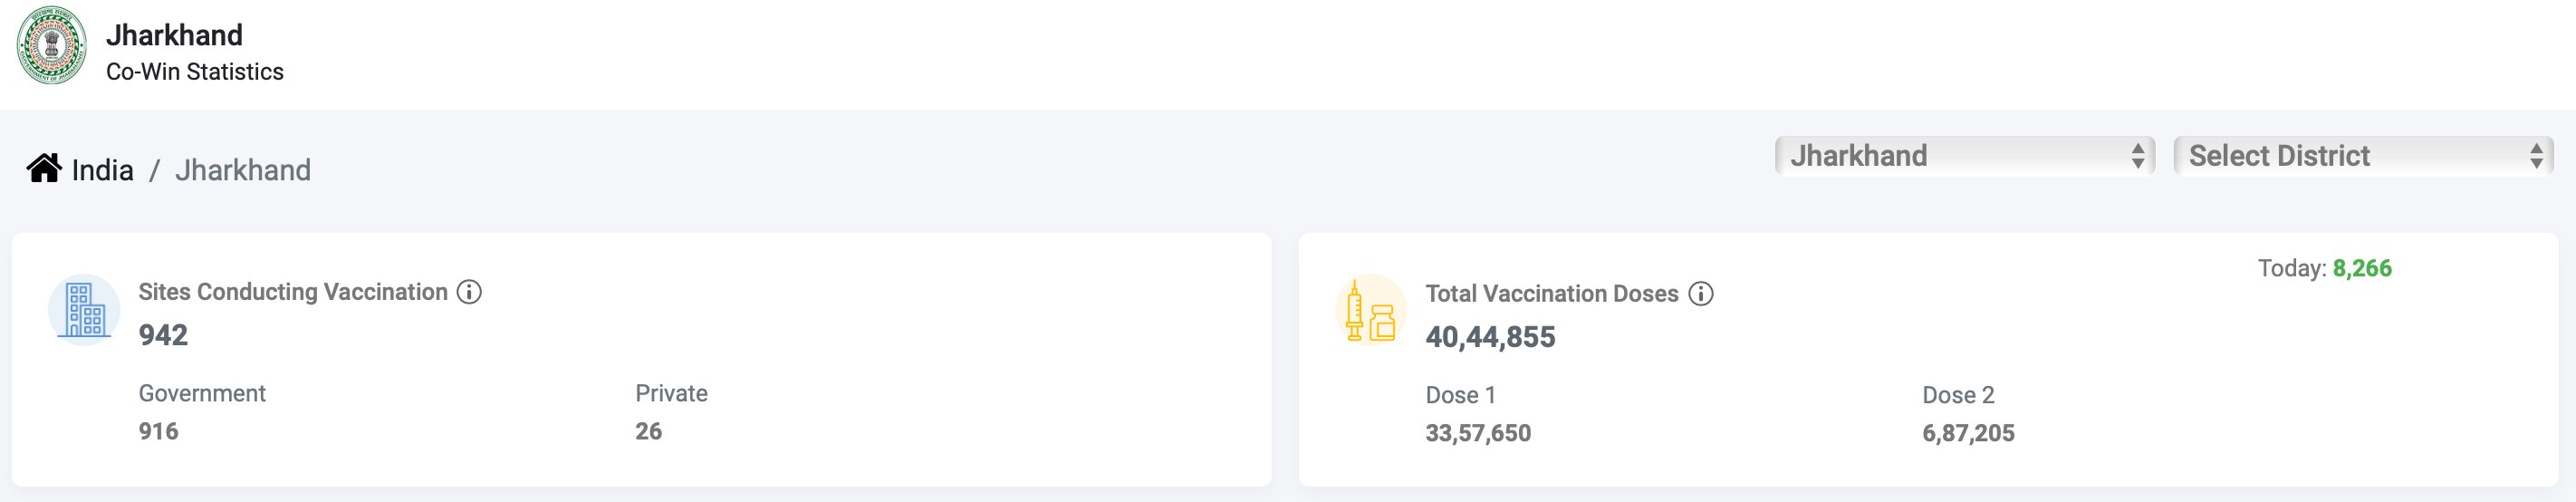The image size is (2576, 502).
Task: Click the info icon beside Total Vaccination Doses
Action: point(1701,294)
